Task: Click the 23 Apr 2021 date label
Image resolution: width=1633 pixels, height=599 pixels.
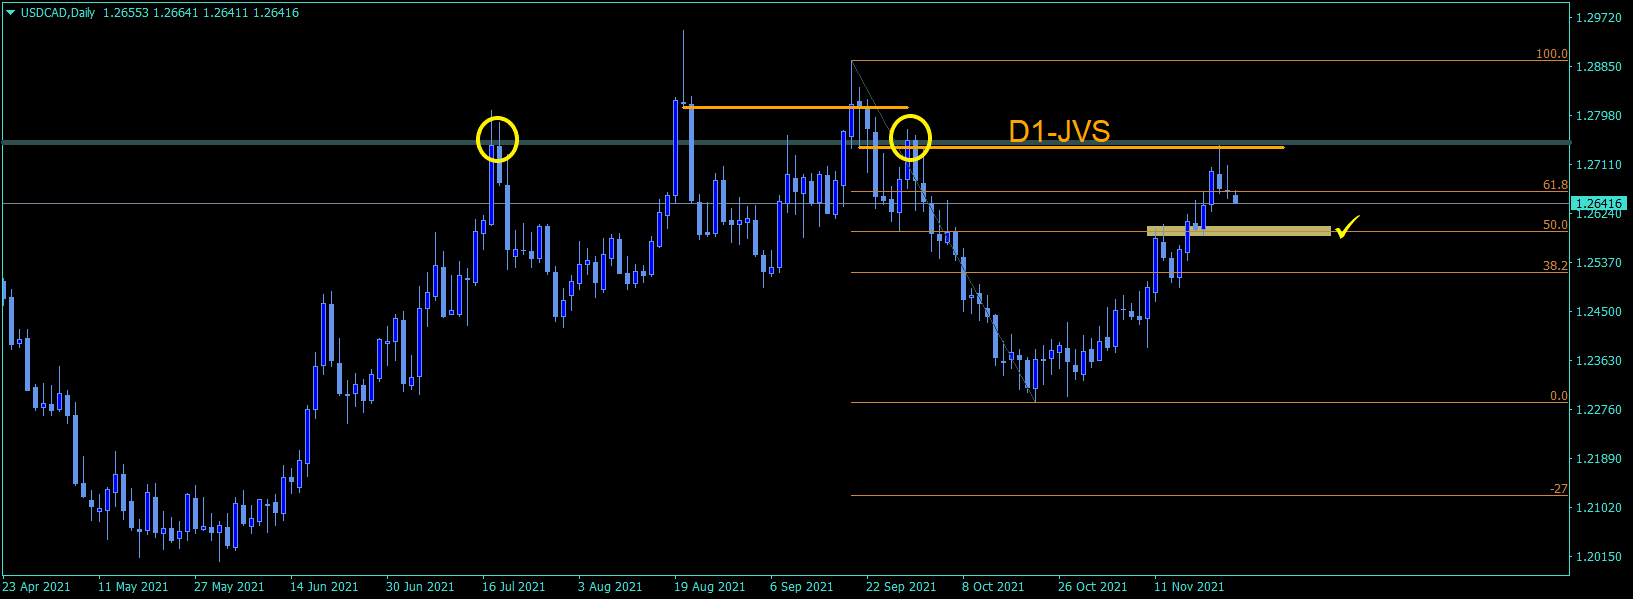Action: (37, 587)
